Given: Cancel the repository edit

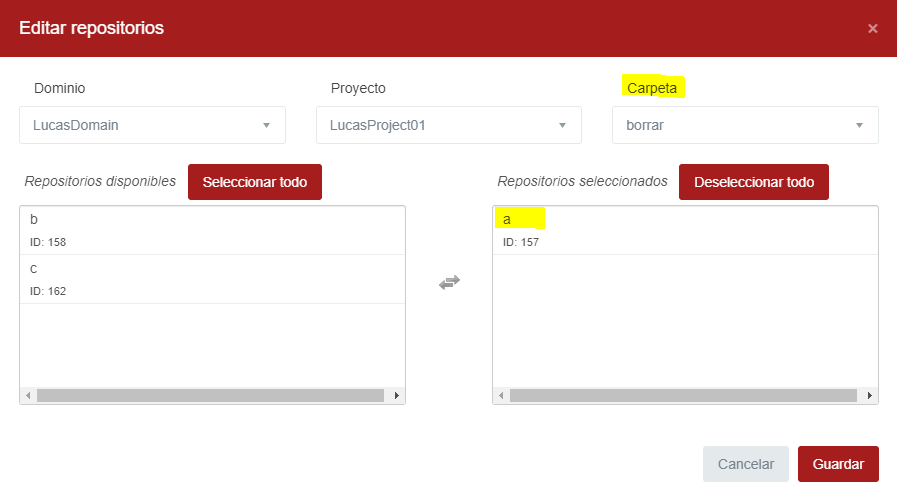Looking at the screenshot, I should [x=746, y=464].
